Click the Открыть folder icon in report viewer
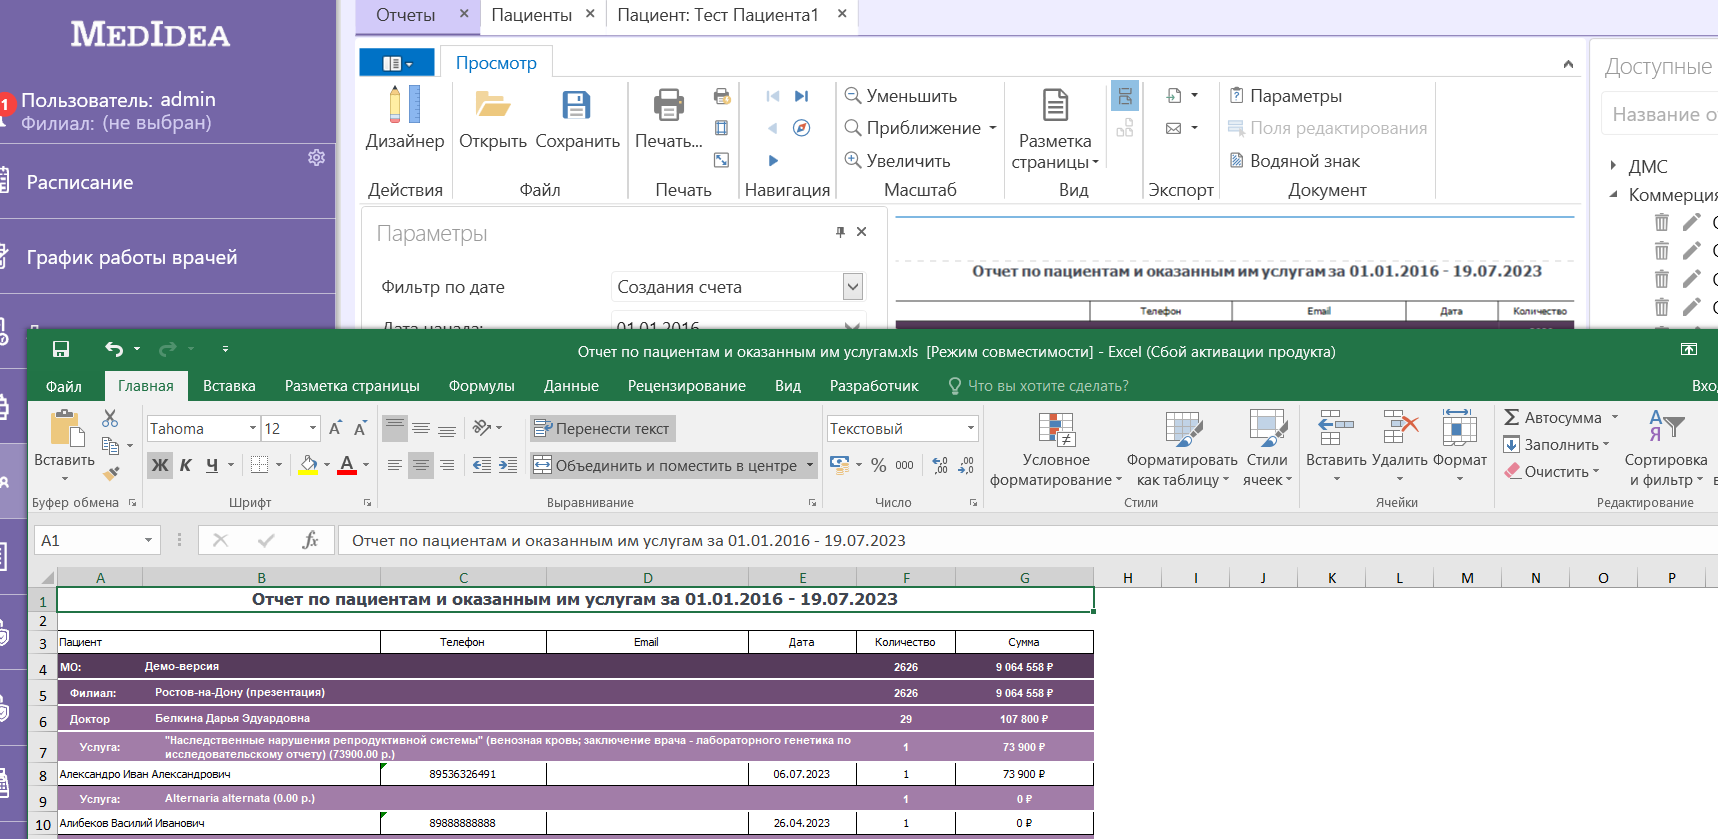This screenshot has width=1718, height=839. pyautogui.click(x=492, y=104)
